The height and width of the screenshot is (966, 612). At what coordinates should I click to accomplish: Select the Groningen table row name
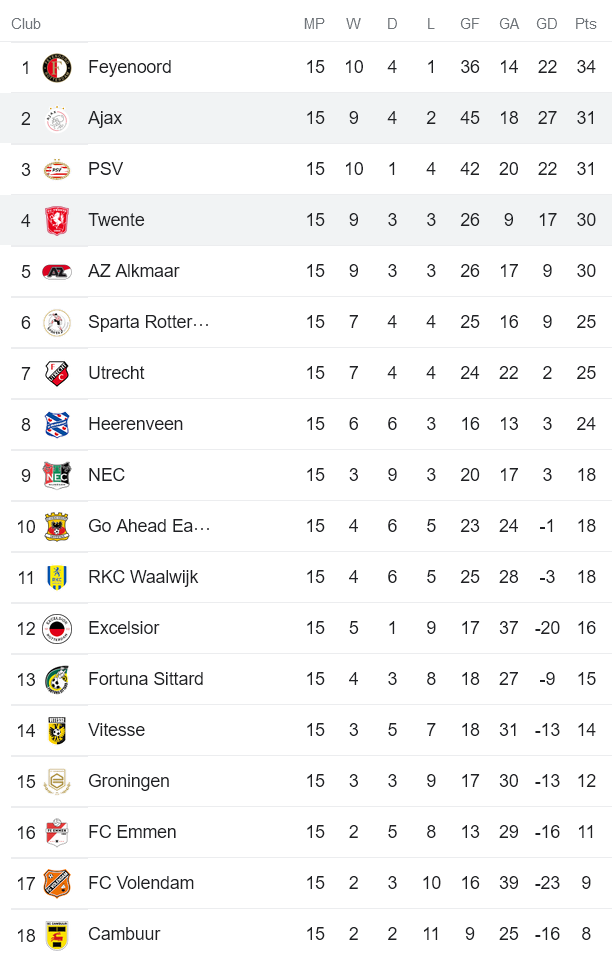pyautogui.click(x=128, y=781)
